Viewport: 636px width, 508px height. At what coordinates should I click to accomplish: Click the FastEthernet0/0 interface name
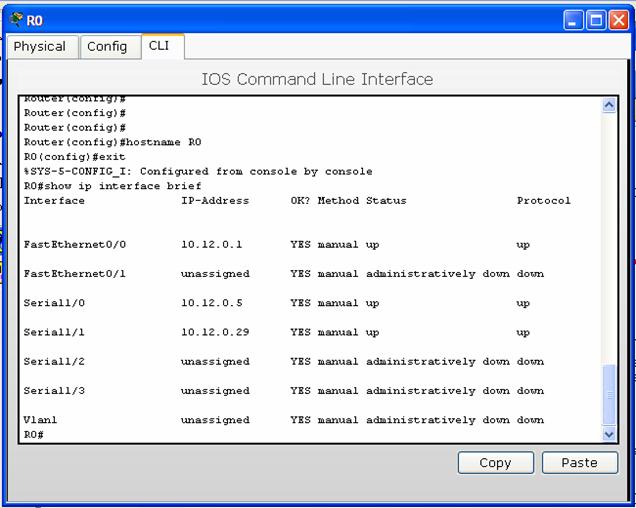(74, 245)
